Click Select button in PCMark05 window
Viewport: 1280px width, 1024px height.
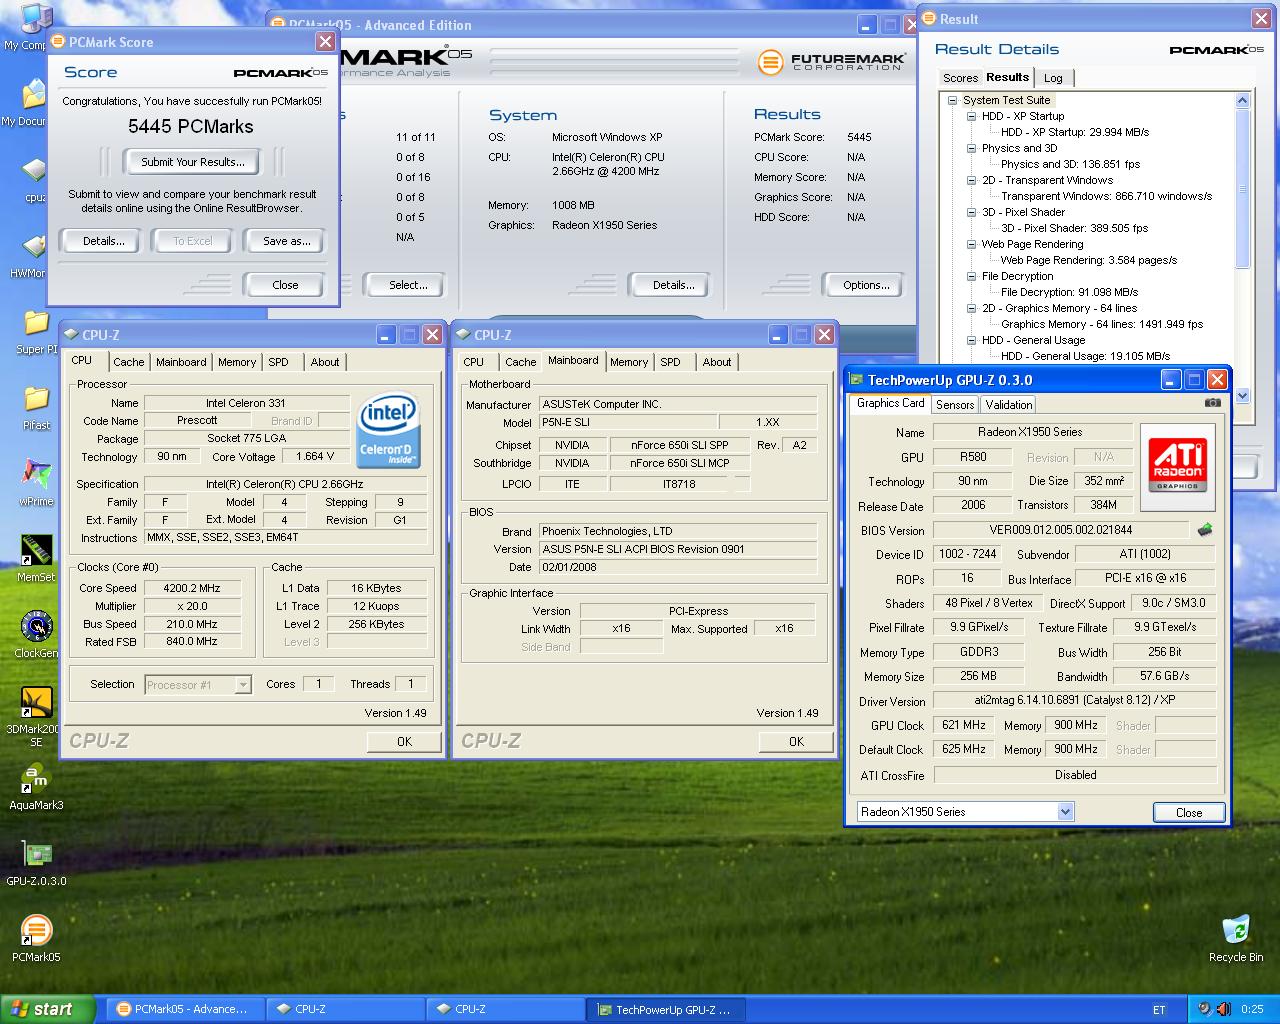(x=407, y=285)
